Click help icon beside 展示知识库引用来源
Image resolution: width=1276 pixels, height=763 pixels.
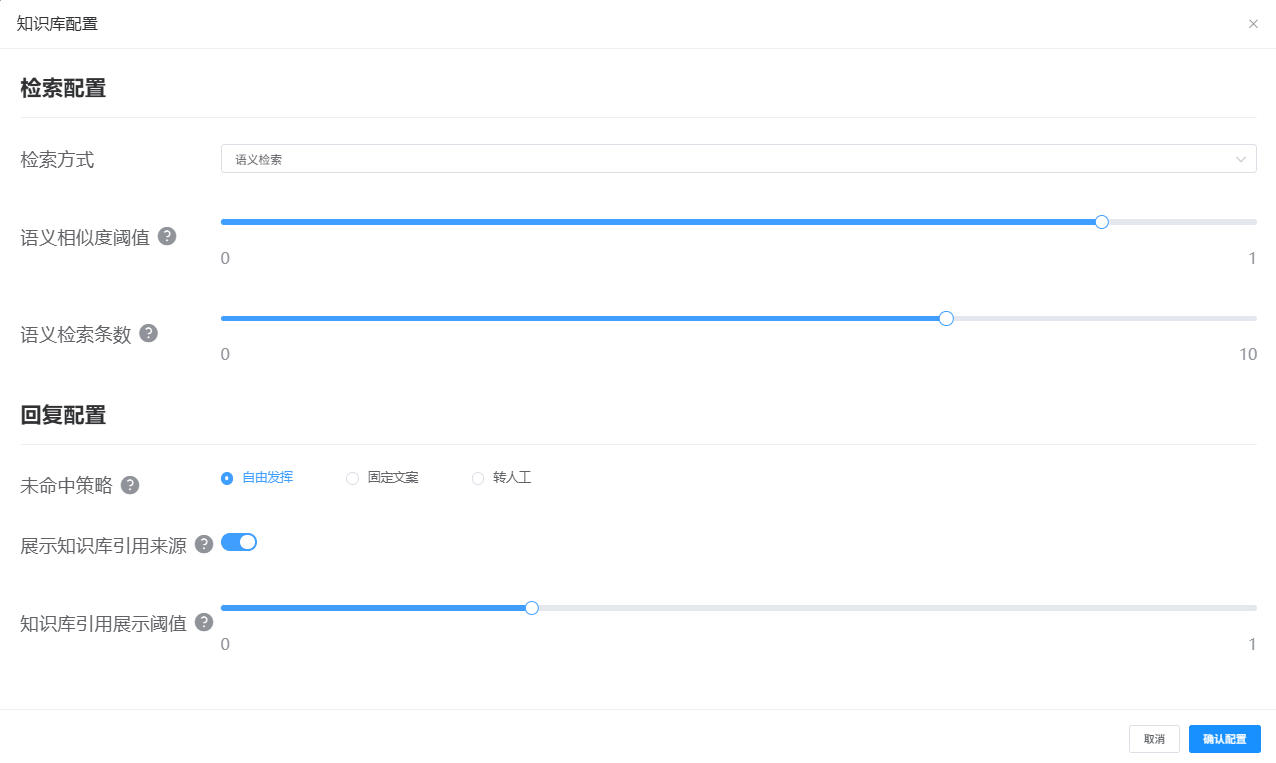(x=204, y=544)
